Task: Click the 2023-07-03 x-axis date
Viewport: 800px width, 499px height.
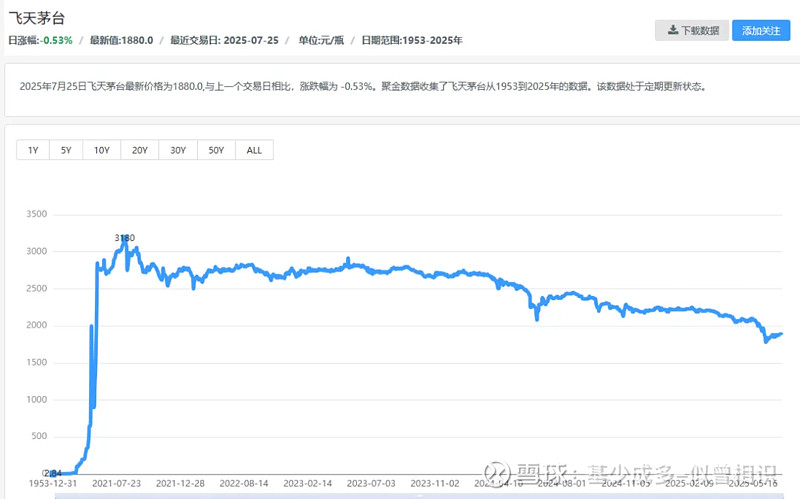Action: [x=371, y=483]
